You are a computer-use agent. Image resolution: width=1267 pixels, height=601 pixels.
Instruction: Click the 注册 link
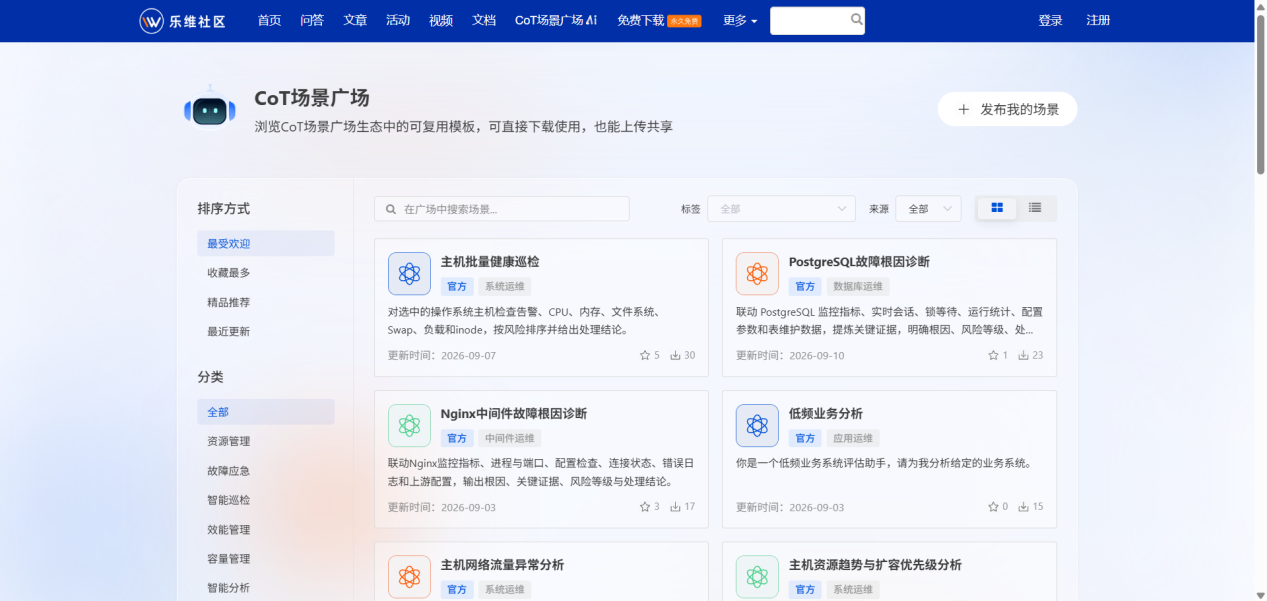point(1098,21)
